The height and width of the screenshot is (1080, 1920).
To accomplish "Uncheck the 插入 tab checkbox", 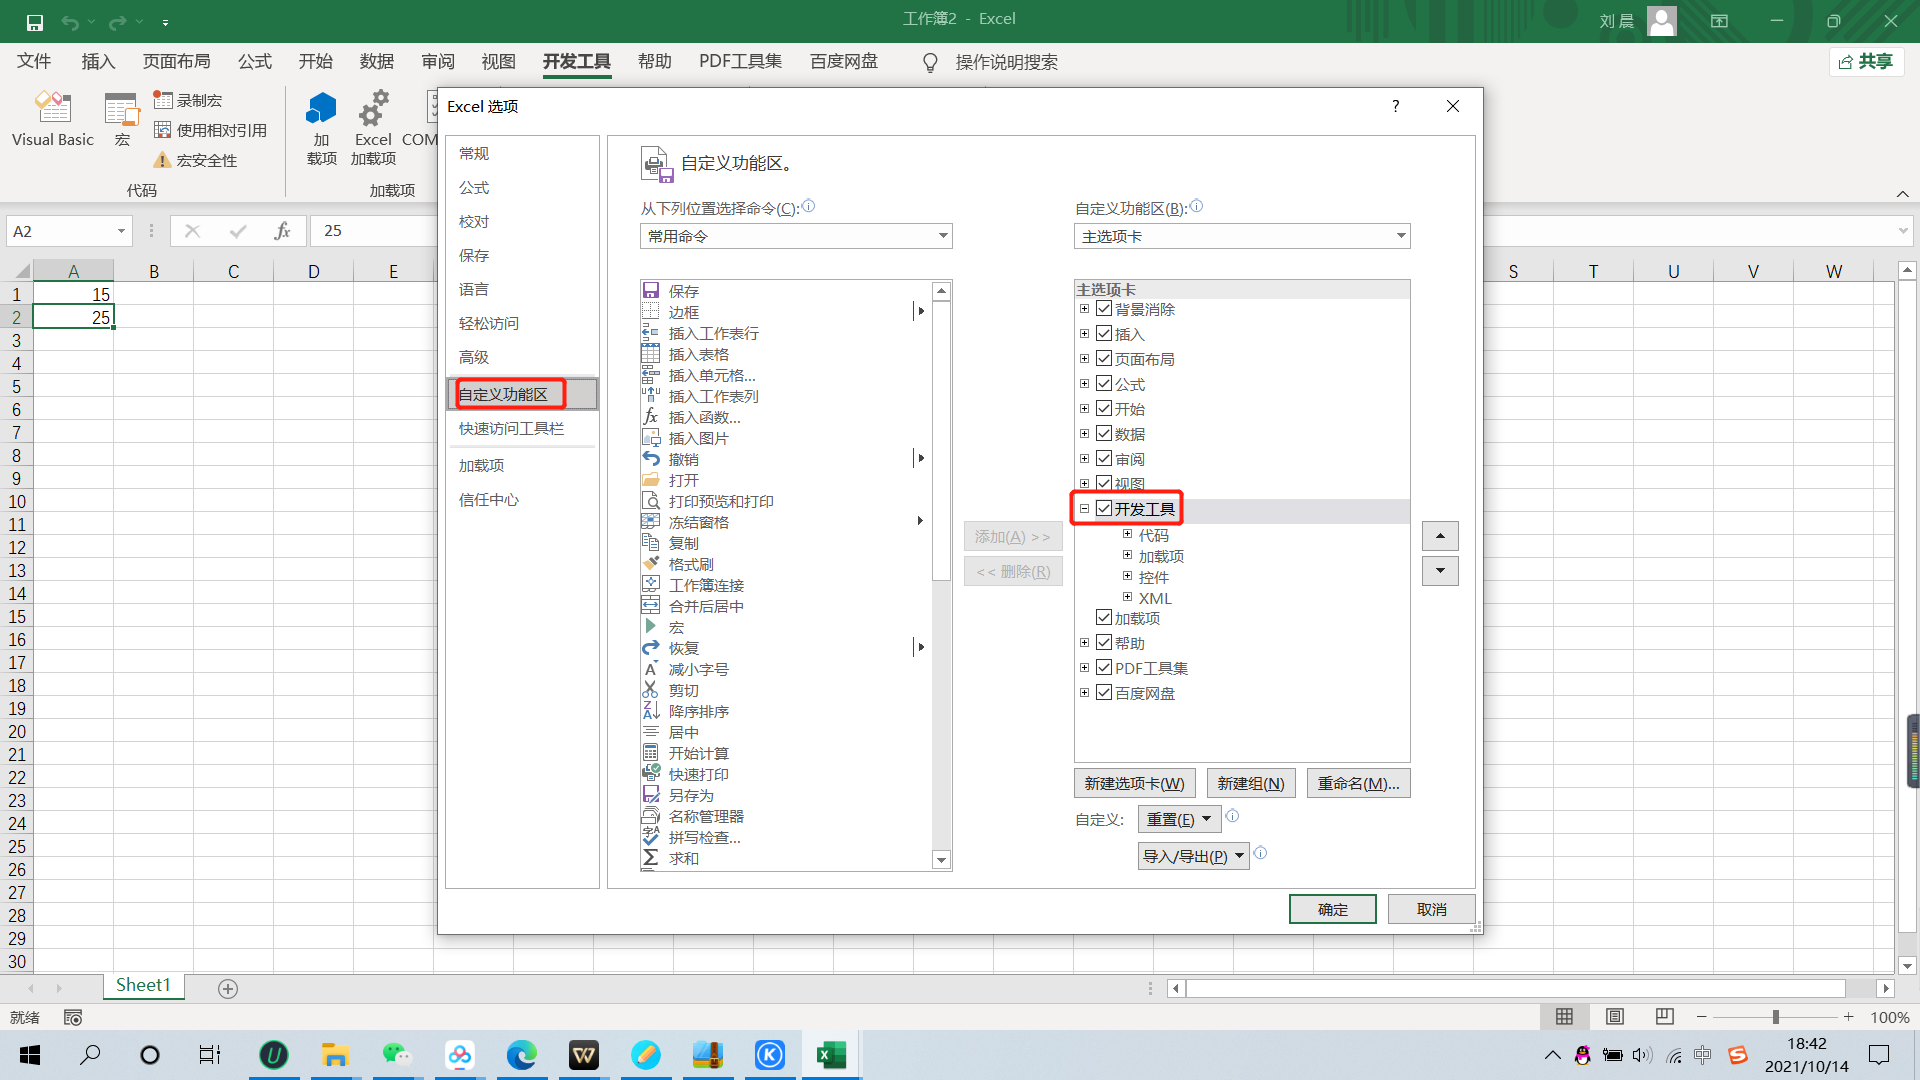I will tap(1104, 334).
